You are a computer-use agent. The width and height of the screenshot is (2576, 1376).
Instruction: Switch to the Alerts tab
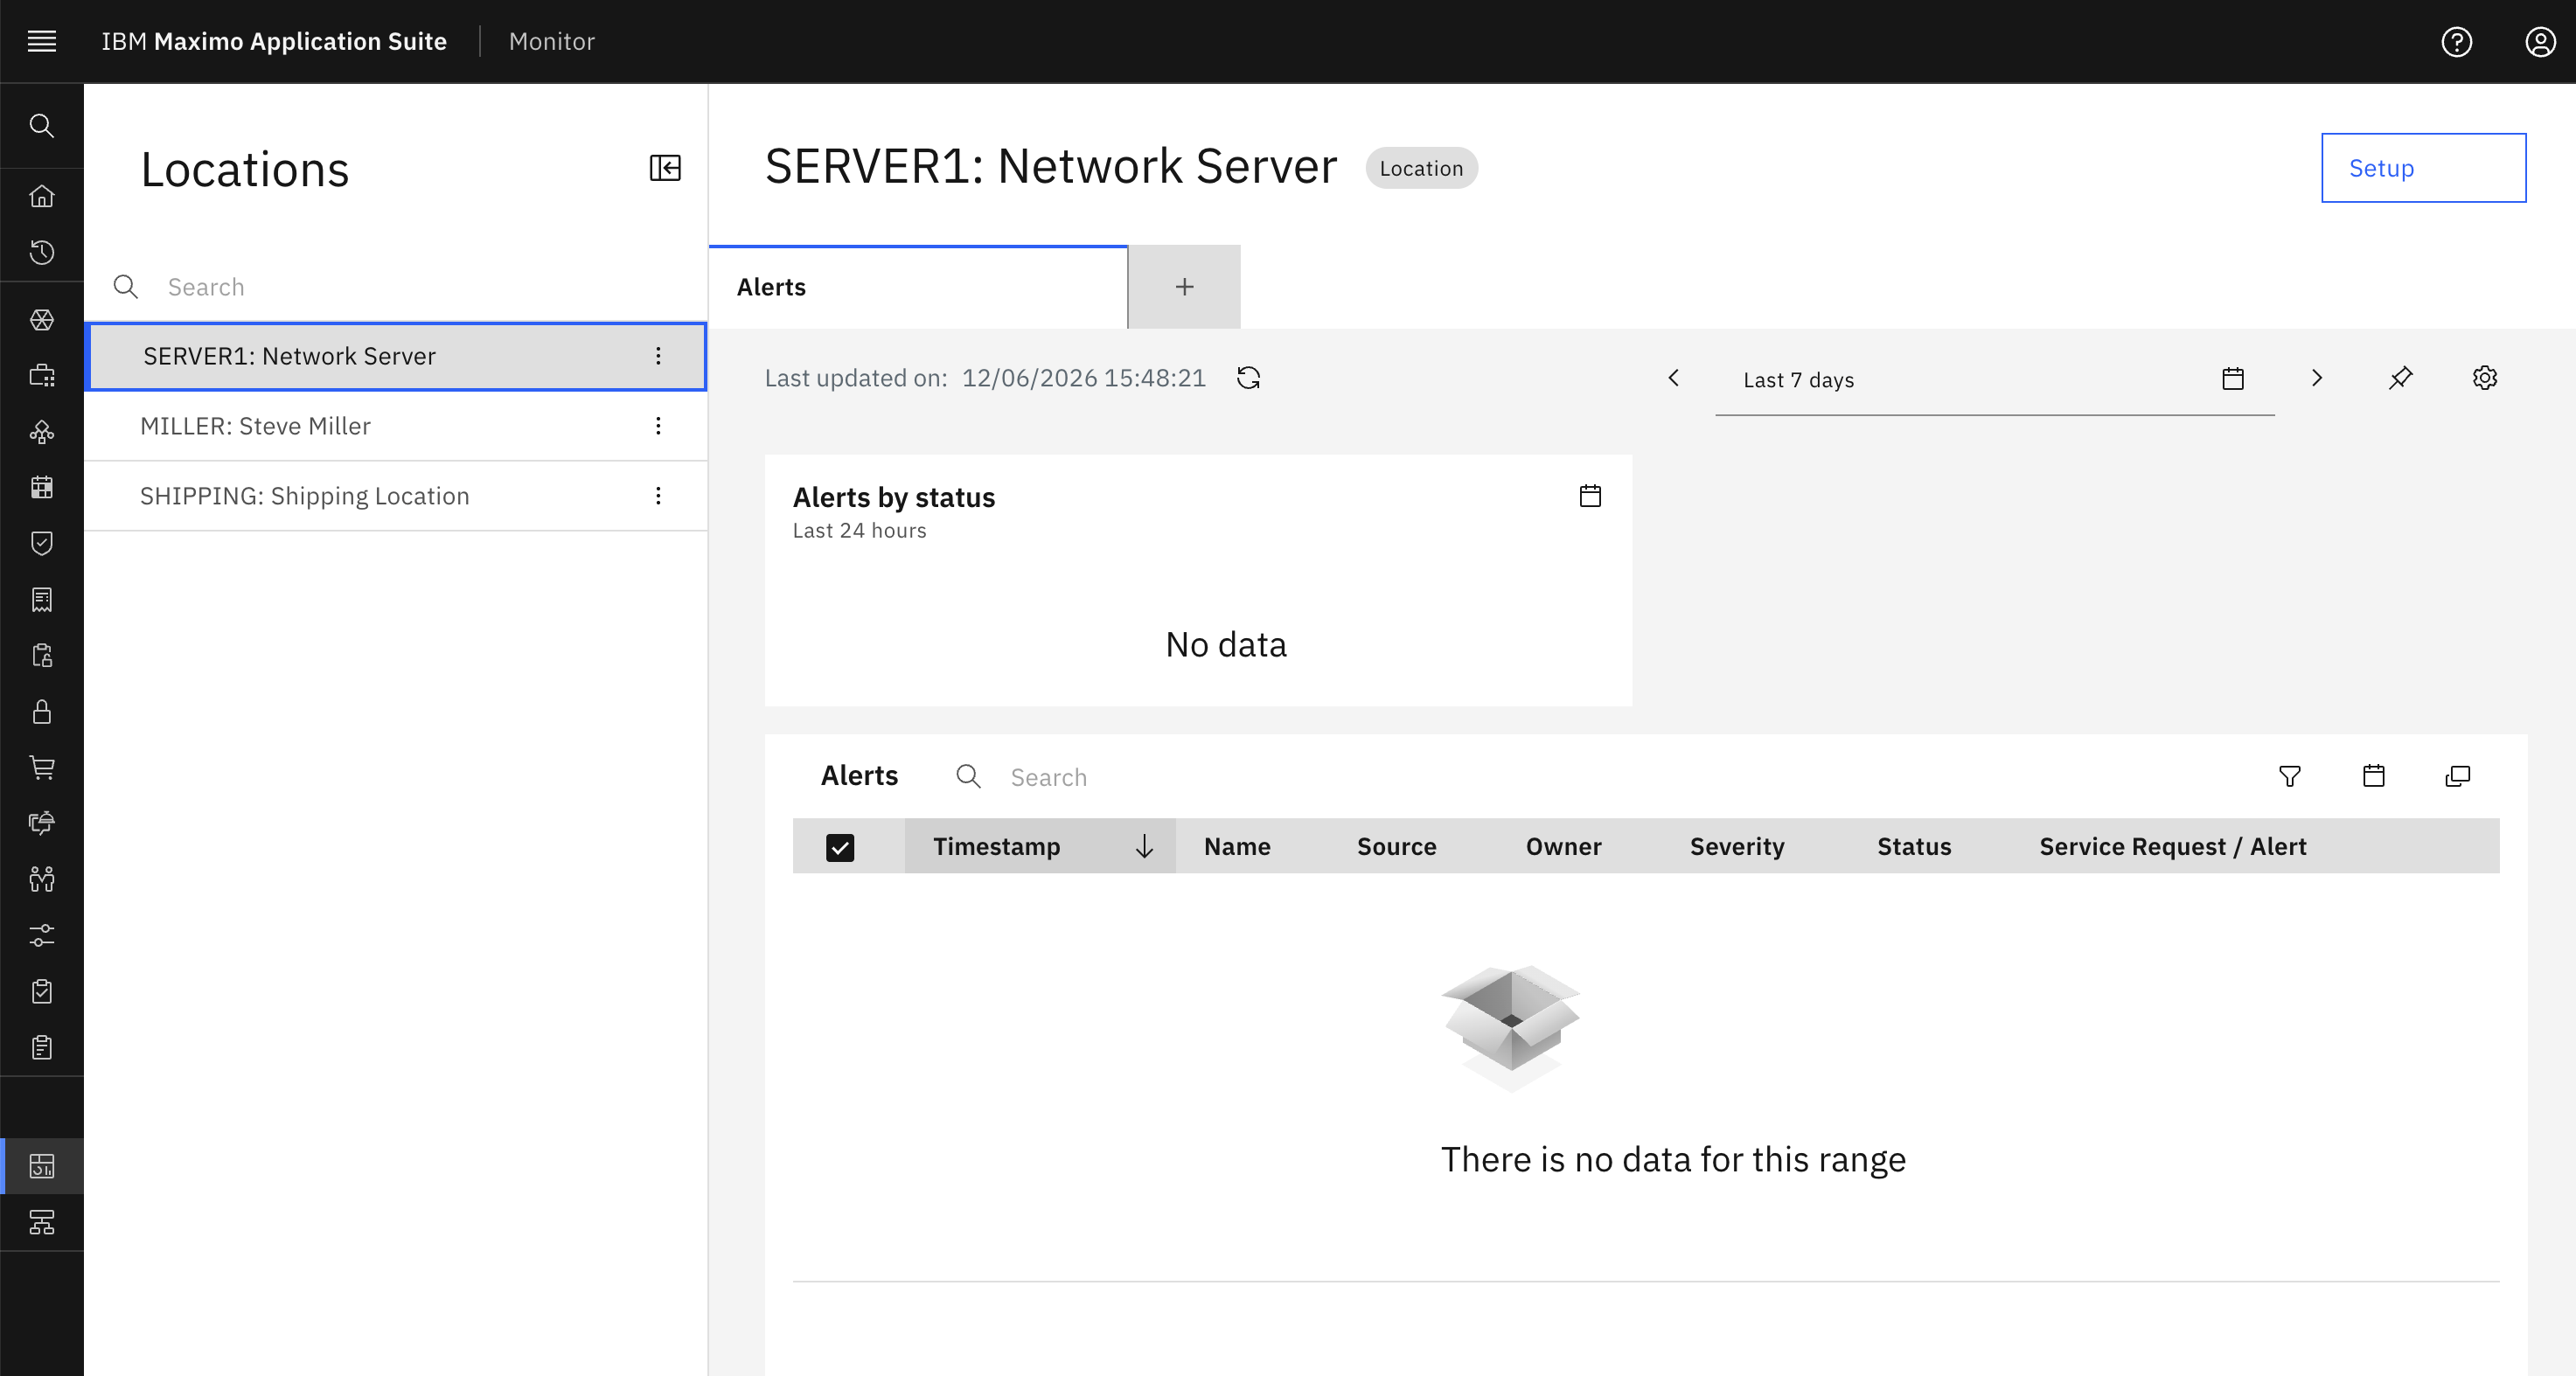918,287
